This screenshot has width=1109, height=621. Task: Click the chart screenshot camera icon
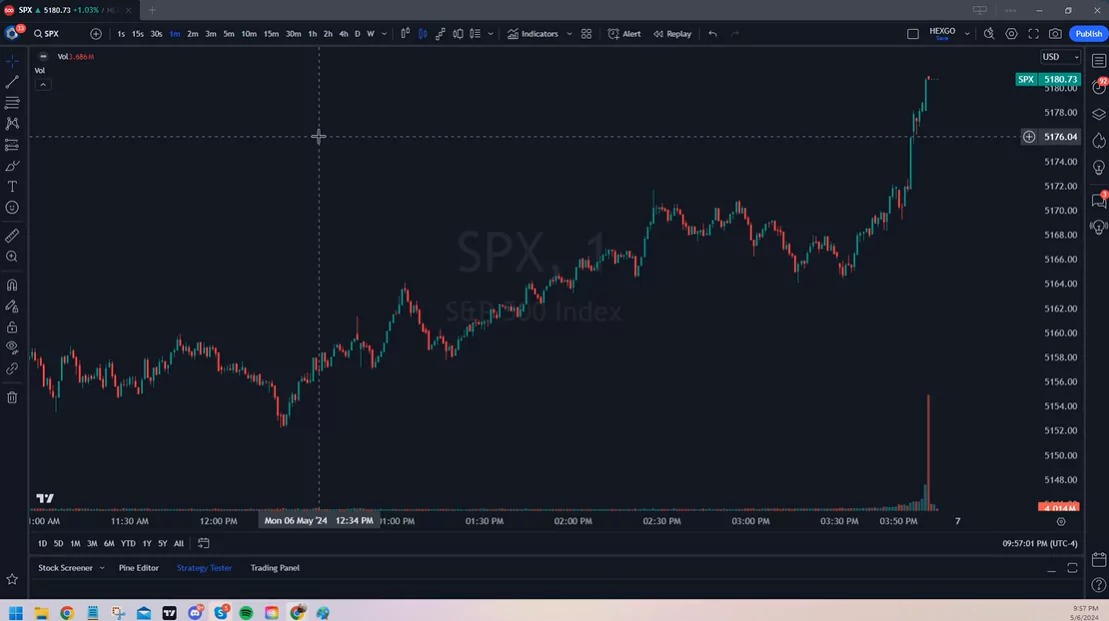pos(1055,33)
